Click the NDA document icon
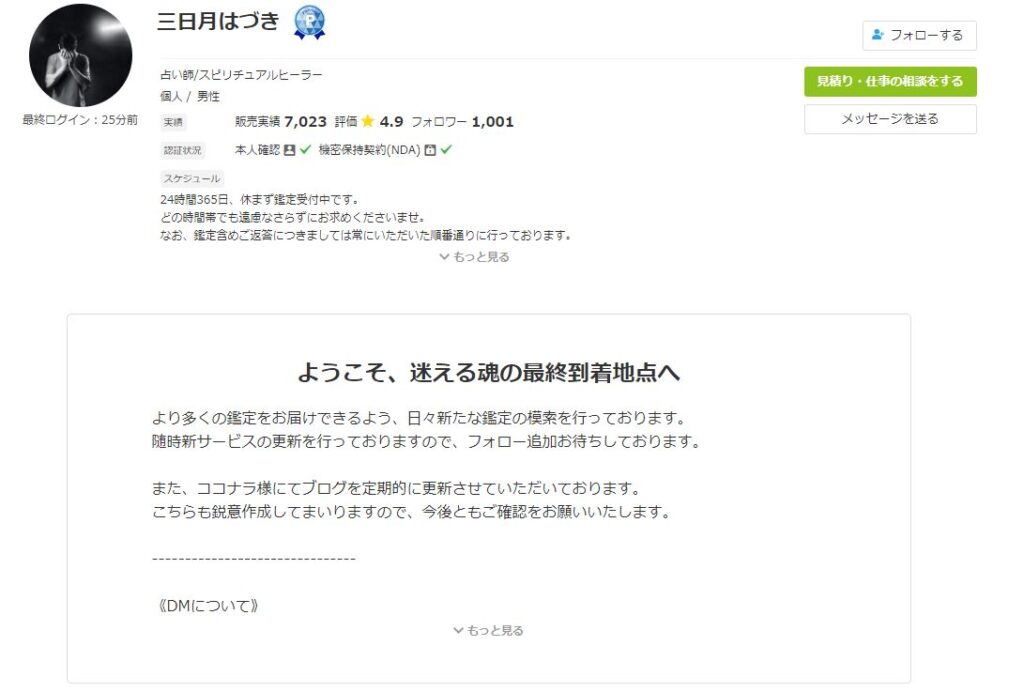Image resolution: width=1024 pixels, height=692 pixels. (430, 150)
